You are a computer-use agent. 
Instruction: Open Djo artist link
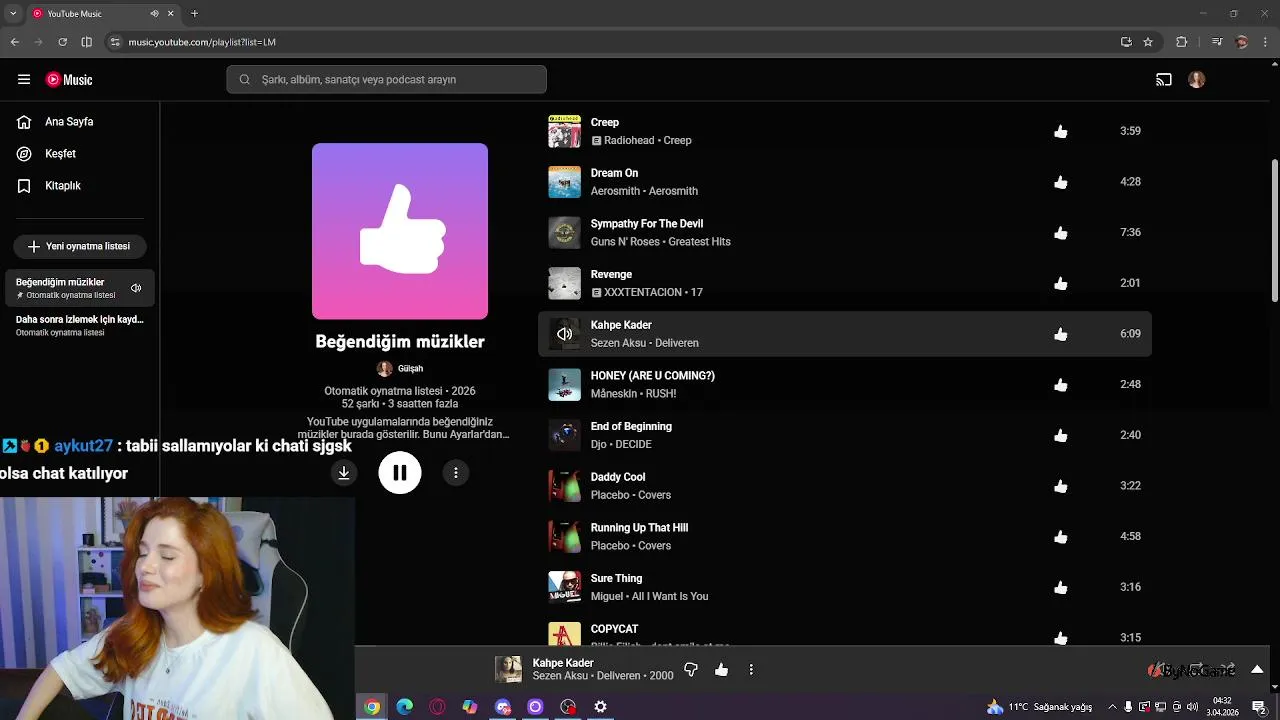[x=599, y=445]
